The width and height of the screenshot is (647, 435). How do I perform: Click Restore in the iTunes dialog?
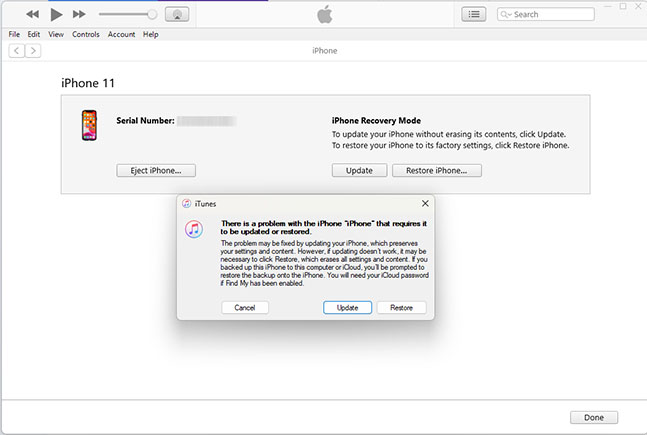click(401, 307)
